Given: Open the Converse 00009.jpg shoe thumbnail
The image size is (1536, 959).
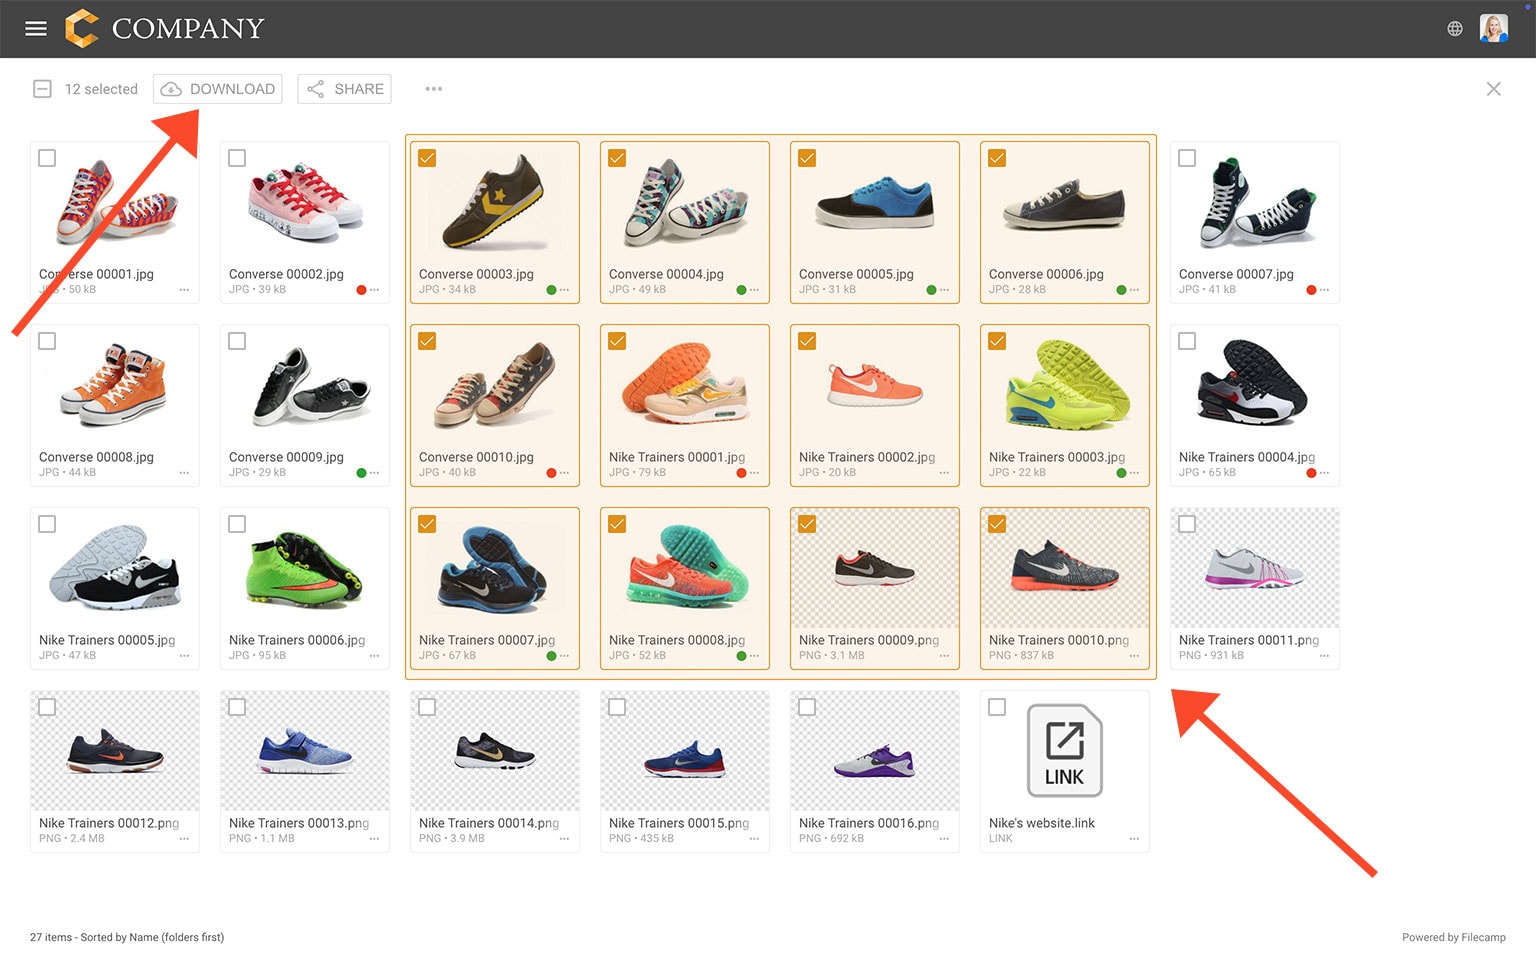Looking at the screenshot, I should (x=310, y=387).
